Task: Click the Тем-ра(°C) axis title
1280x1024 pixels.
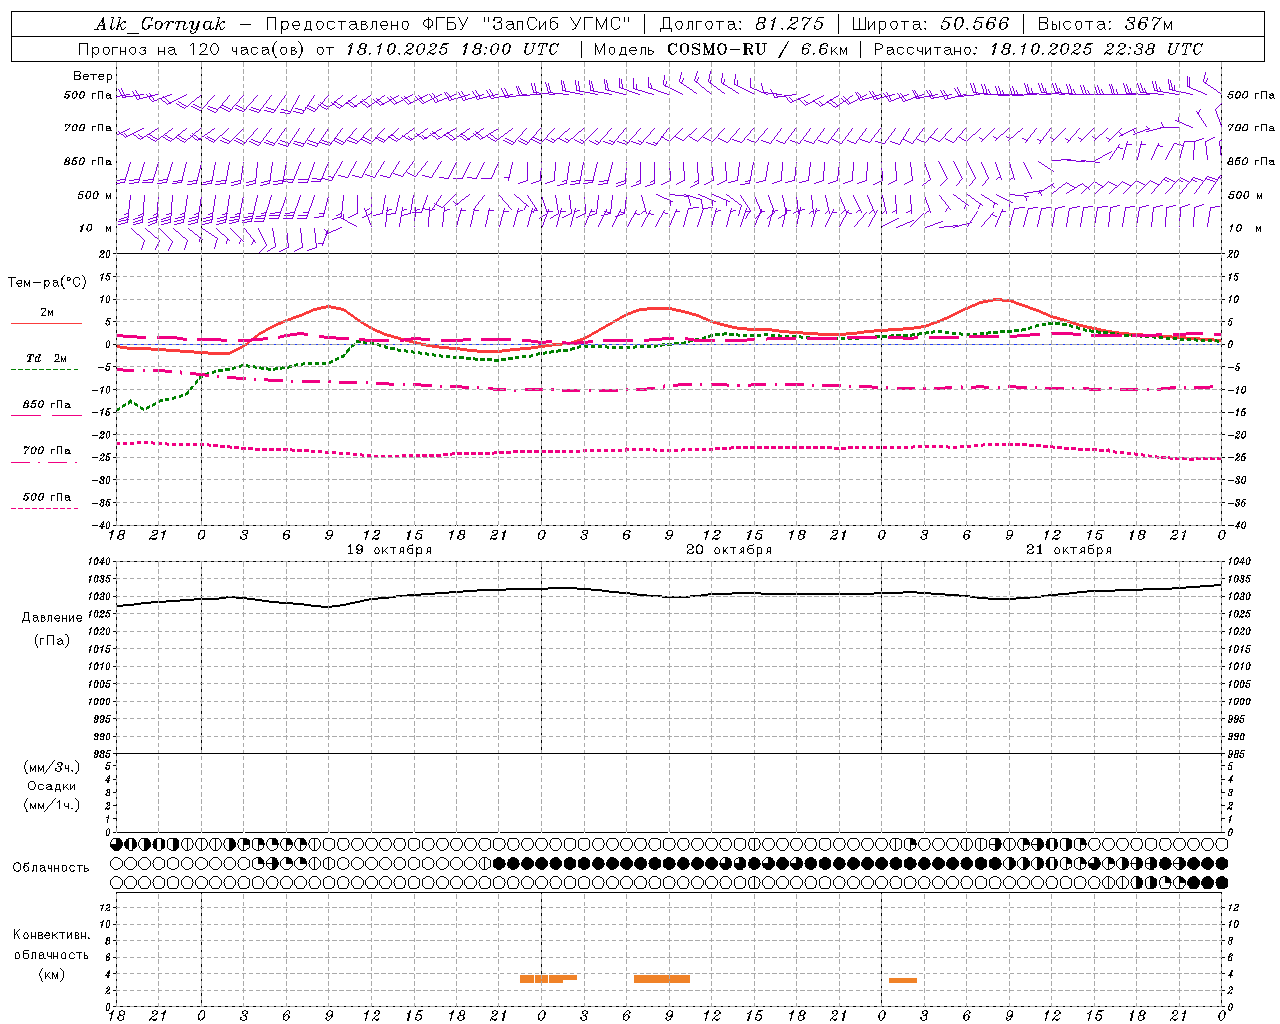Action: [47, 283]
